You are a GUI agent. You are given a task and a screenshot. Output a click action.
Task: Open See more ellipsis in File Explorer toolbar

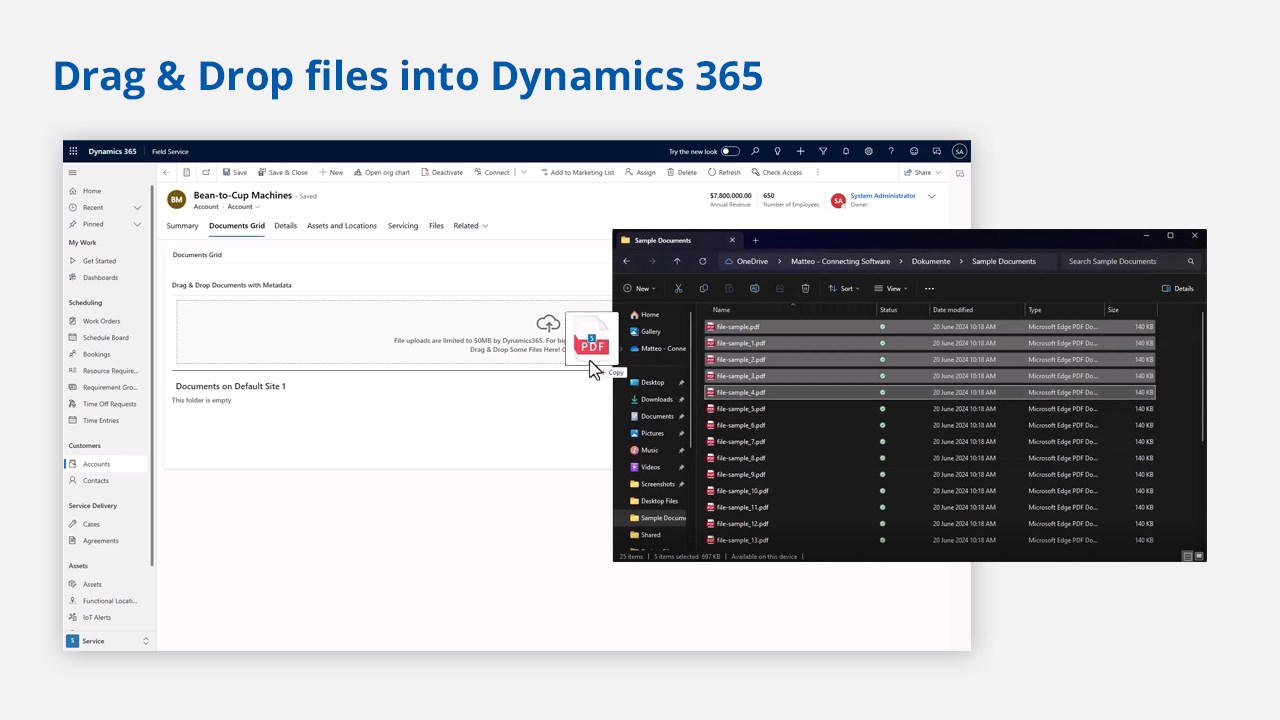coord(929,288)
